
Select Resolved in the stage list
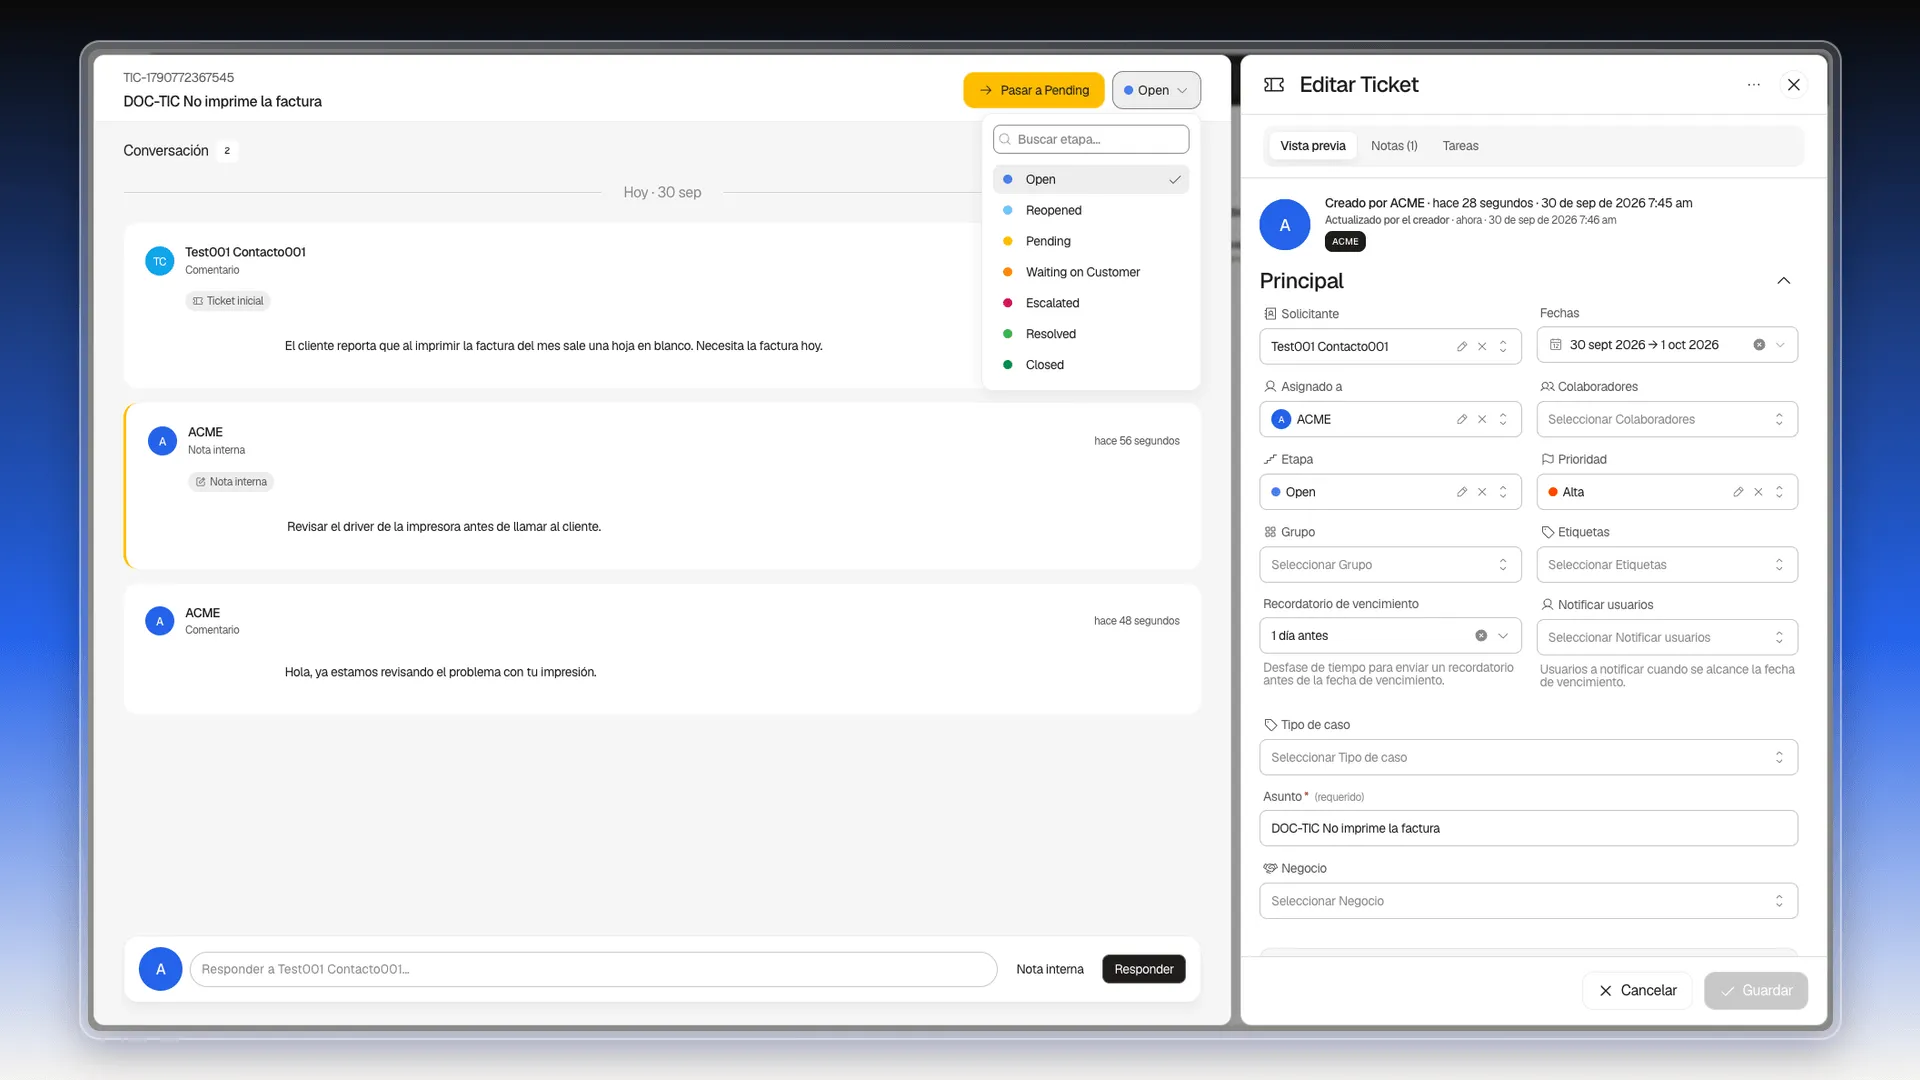[x=1090, y=334]
